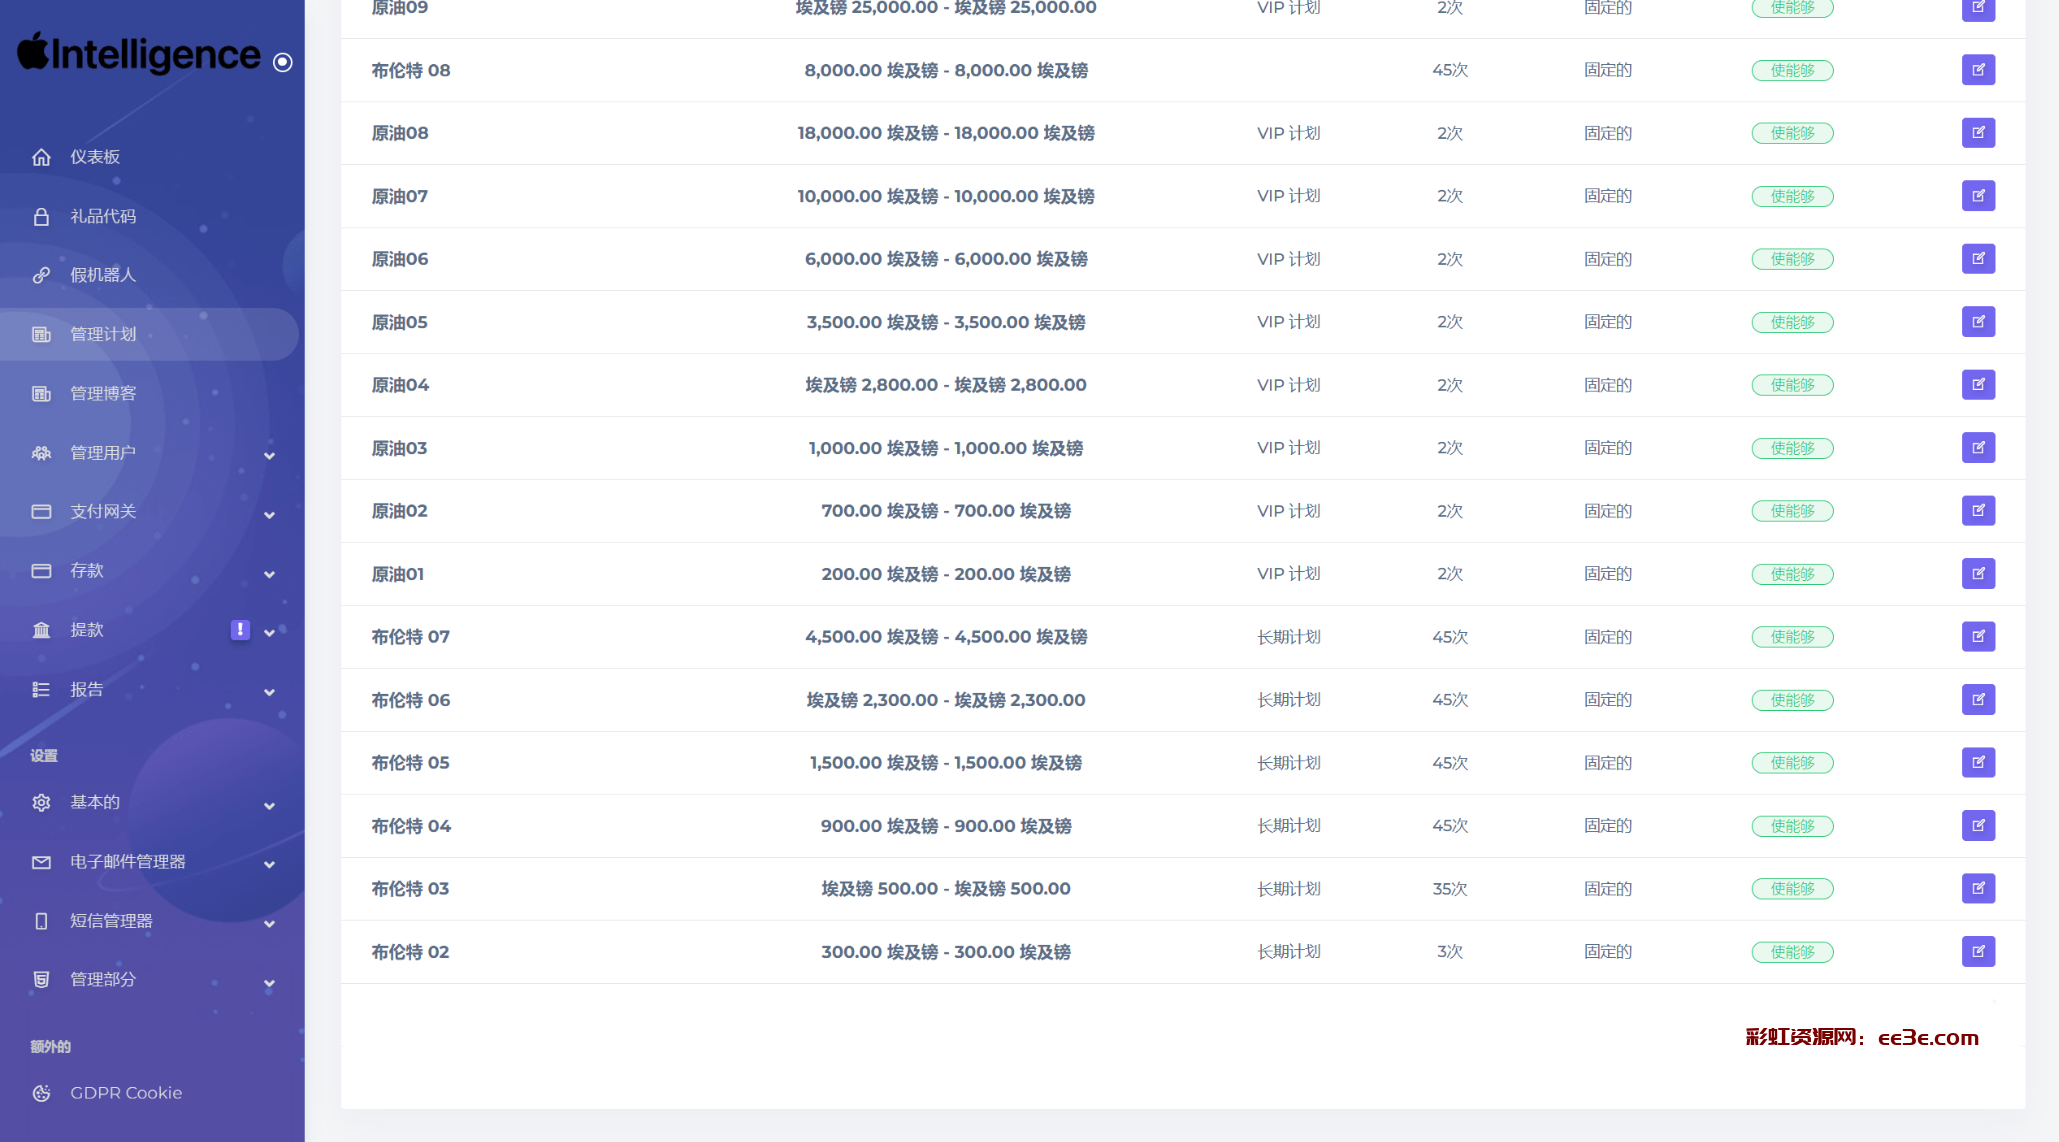Click the 长期计划 label in 布伦特 06 row
Screen dimensions: 2059x1142
[1289, 700]
